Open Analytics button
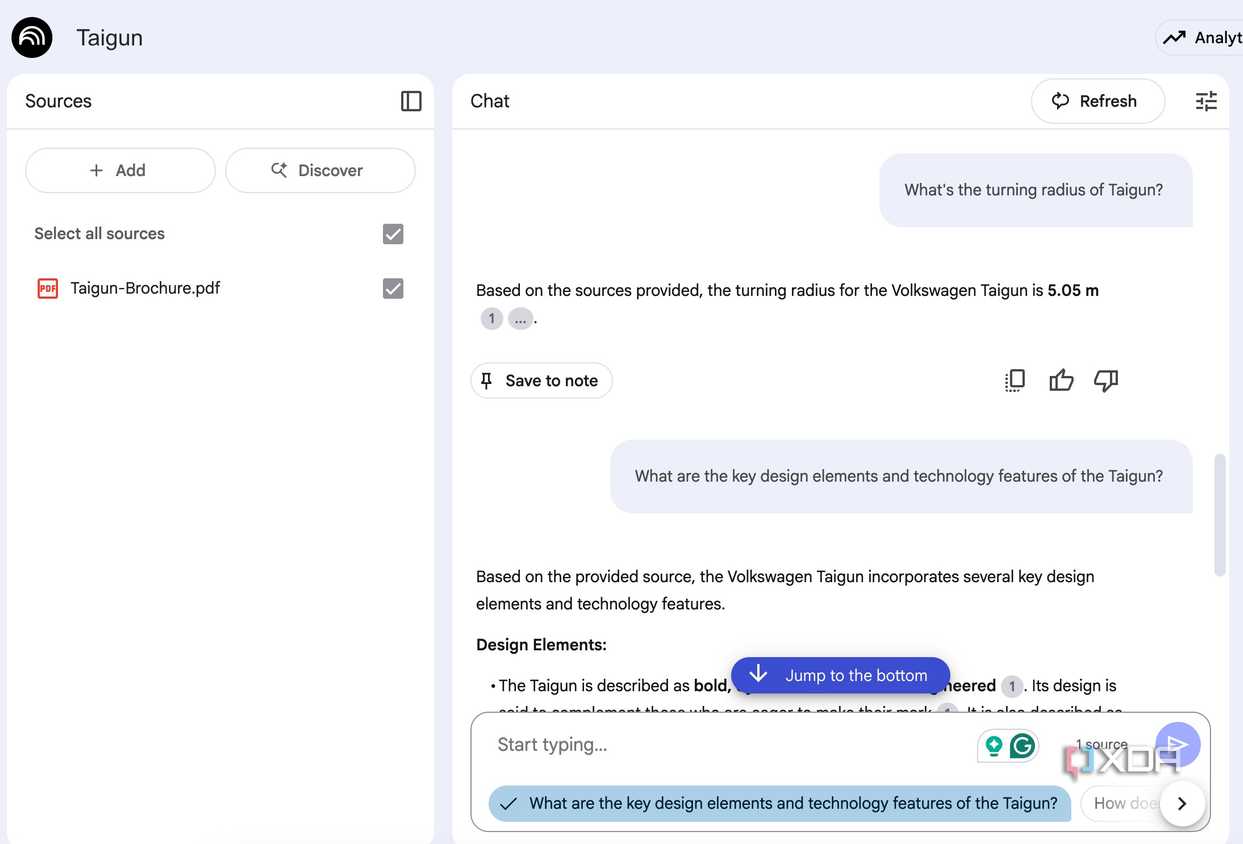This screenshot has height=844, width=1243. click(x=1200, y=38)
